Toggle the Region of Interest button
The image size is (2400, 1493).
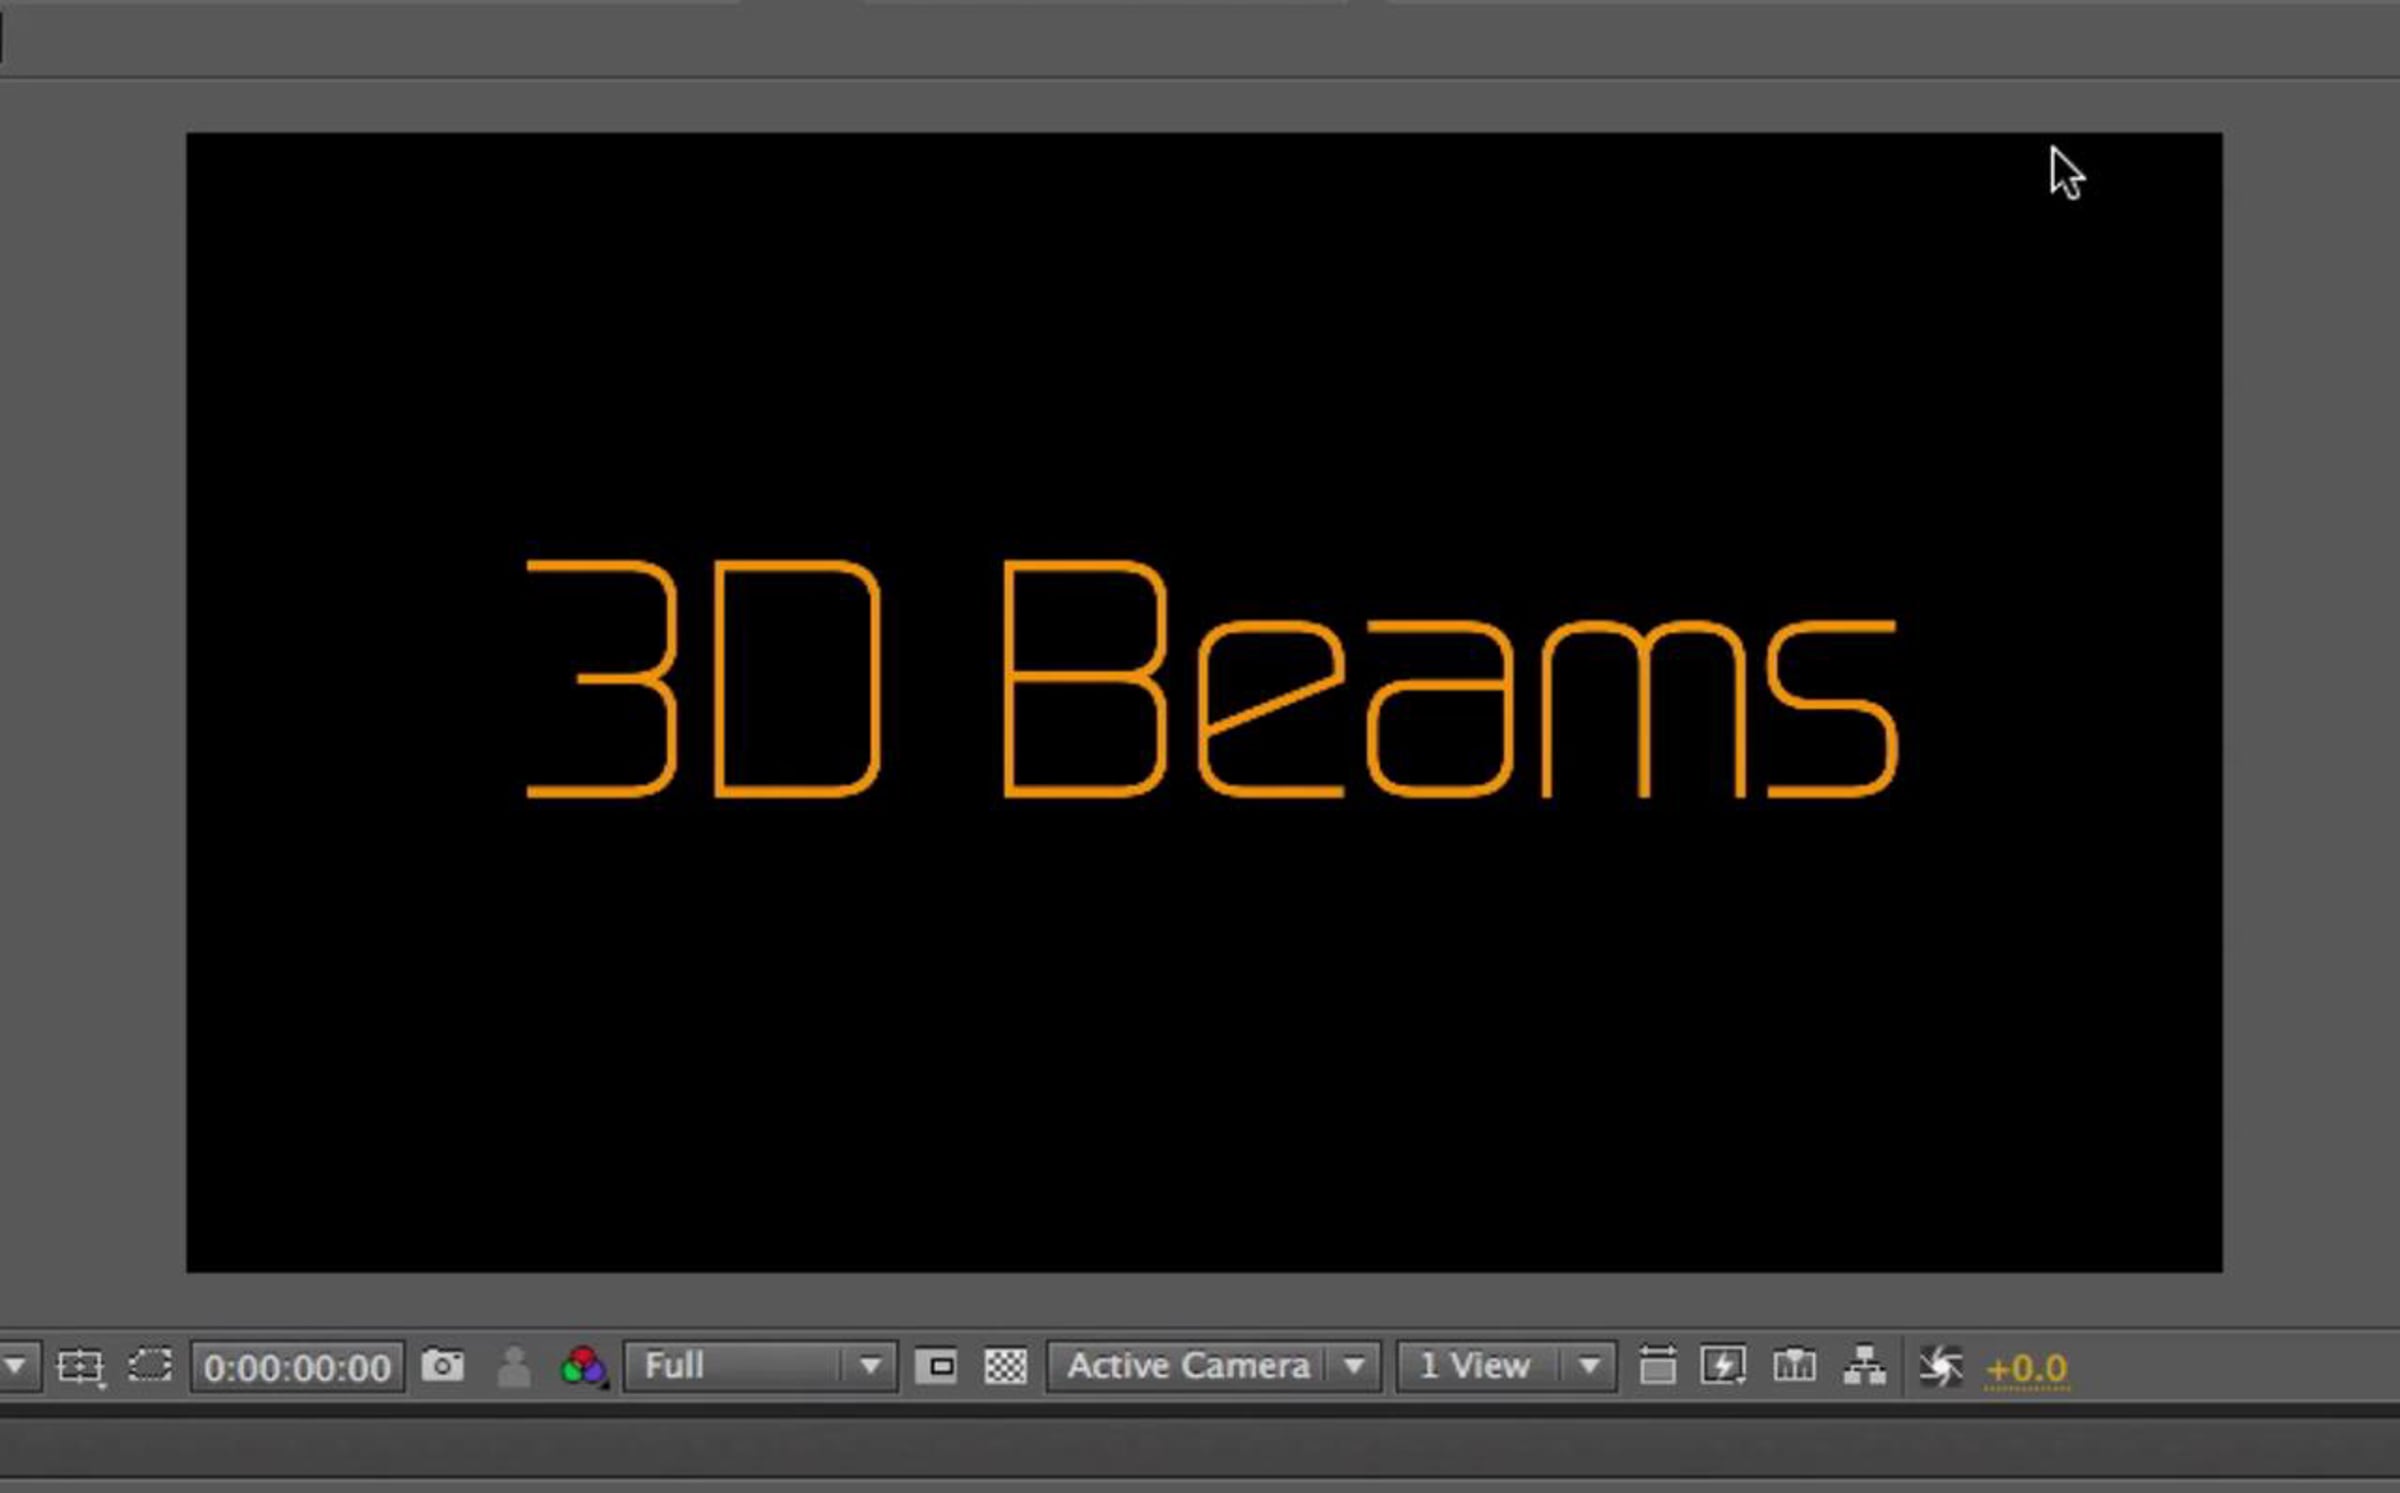(x=937, y=1366)
